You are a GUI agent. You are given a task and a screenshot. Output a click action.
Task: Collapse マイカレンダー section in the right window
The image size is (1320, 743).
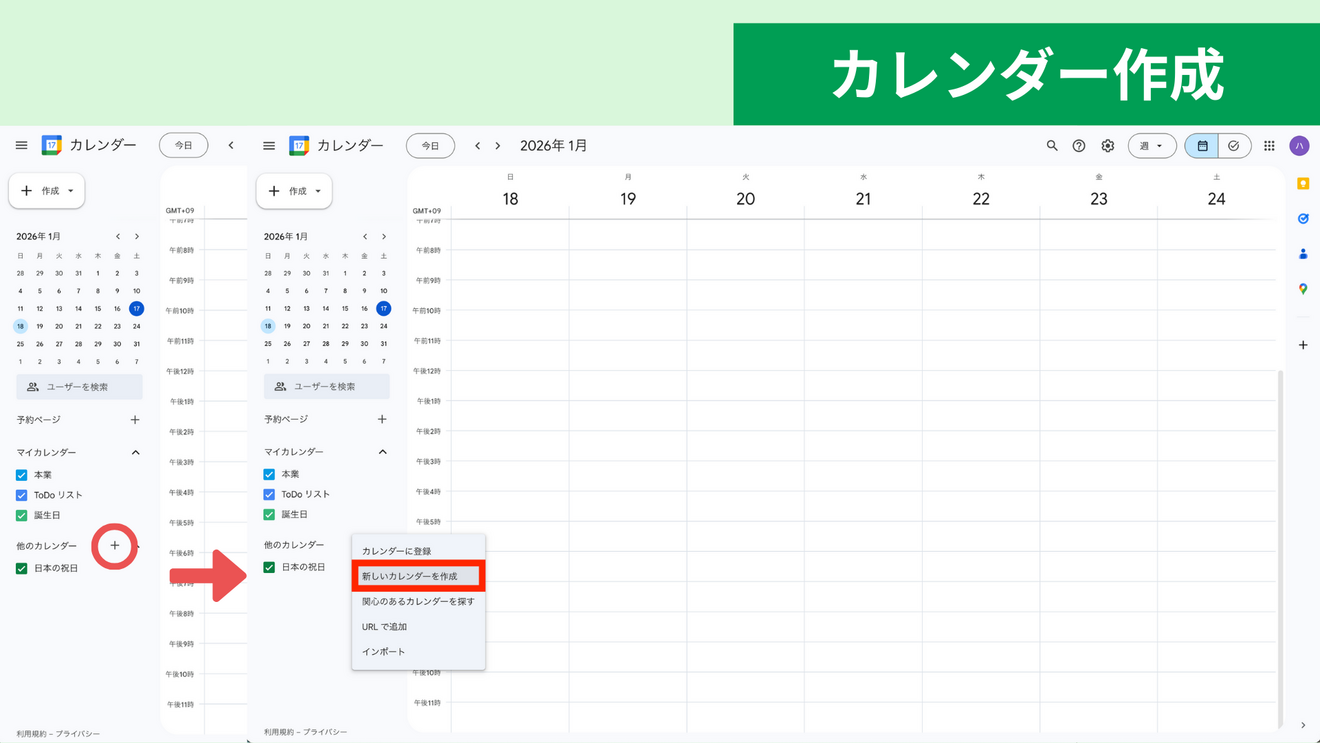click(x=382, y=452)
